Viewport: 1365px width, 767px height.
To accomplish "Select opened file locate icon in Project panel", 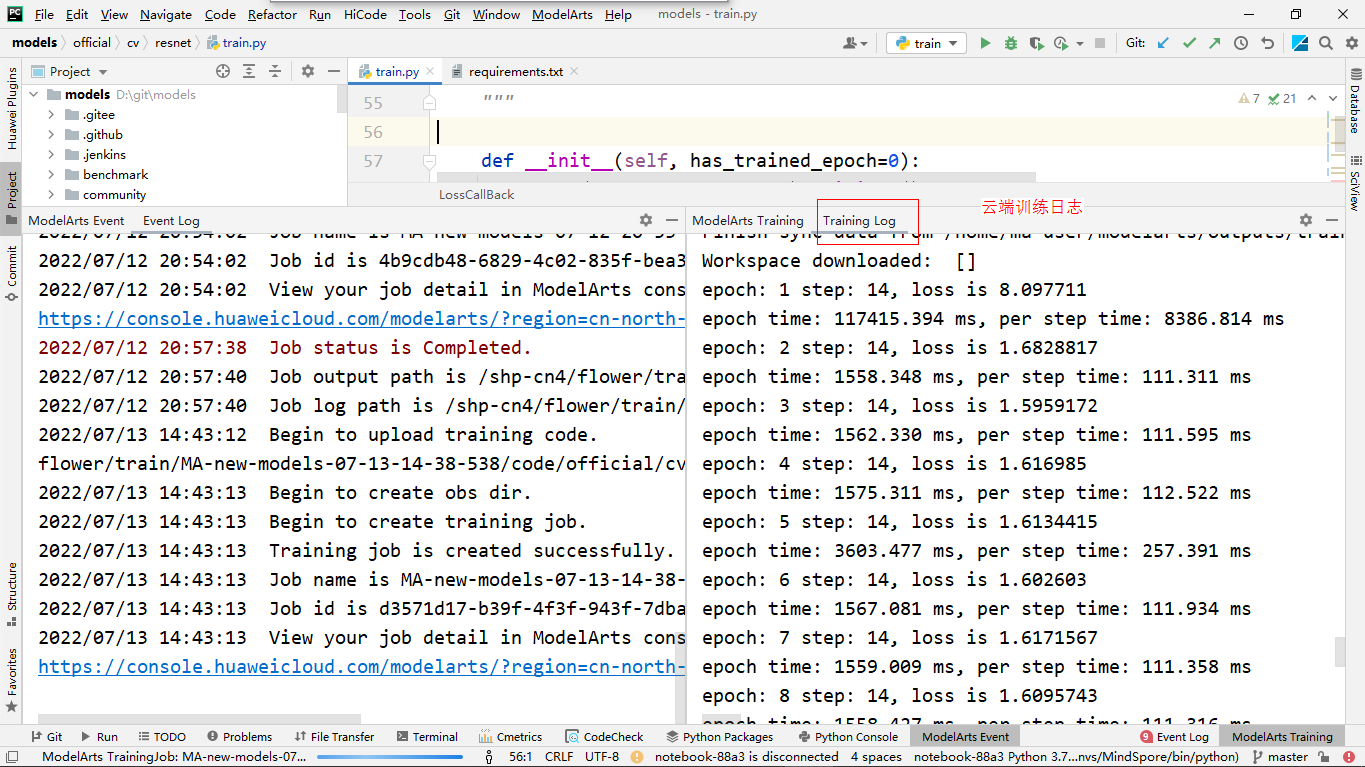I will (x=223, y=71).
